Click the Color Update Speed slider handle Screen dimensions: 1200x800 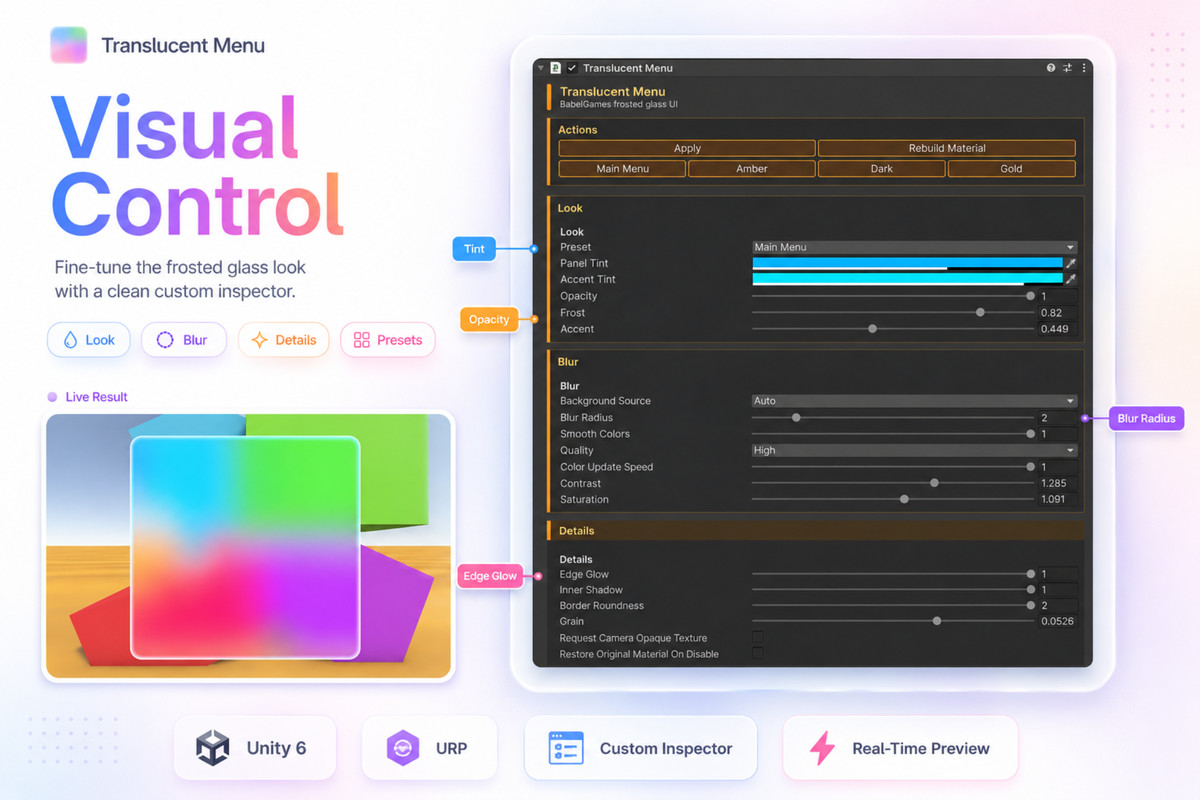click(1030, 466)
